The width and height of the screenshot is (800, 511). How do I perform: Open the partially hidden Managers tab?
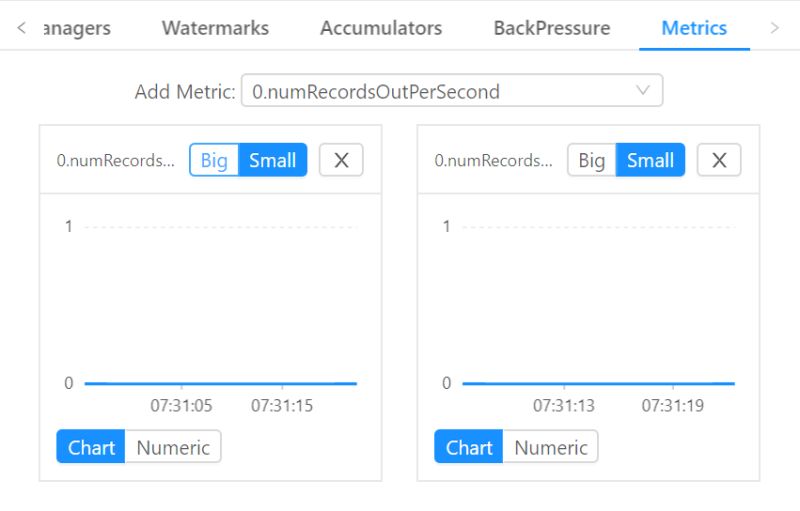pos(78,28)
